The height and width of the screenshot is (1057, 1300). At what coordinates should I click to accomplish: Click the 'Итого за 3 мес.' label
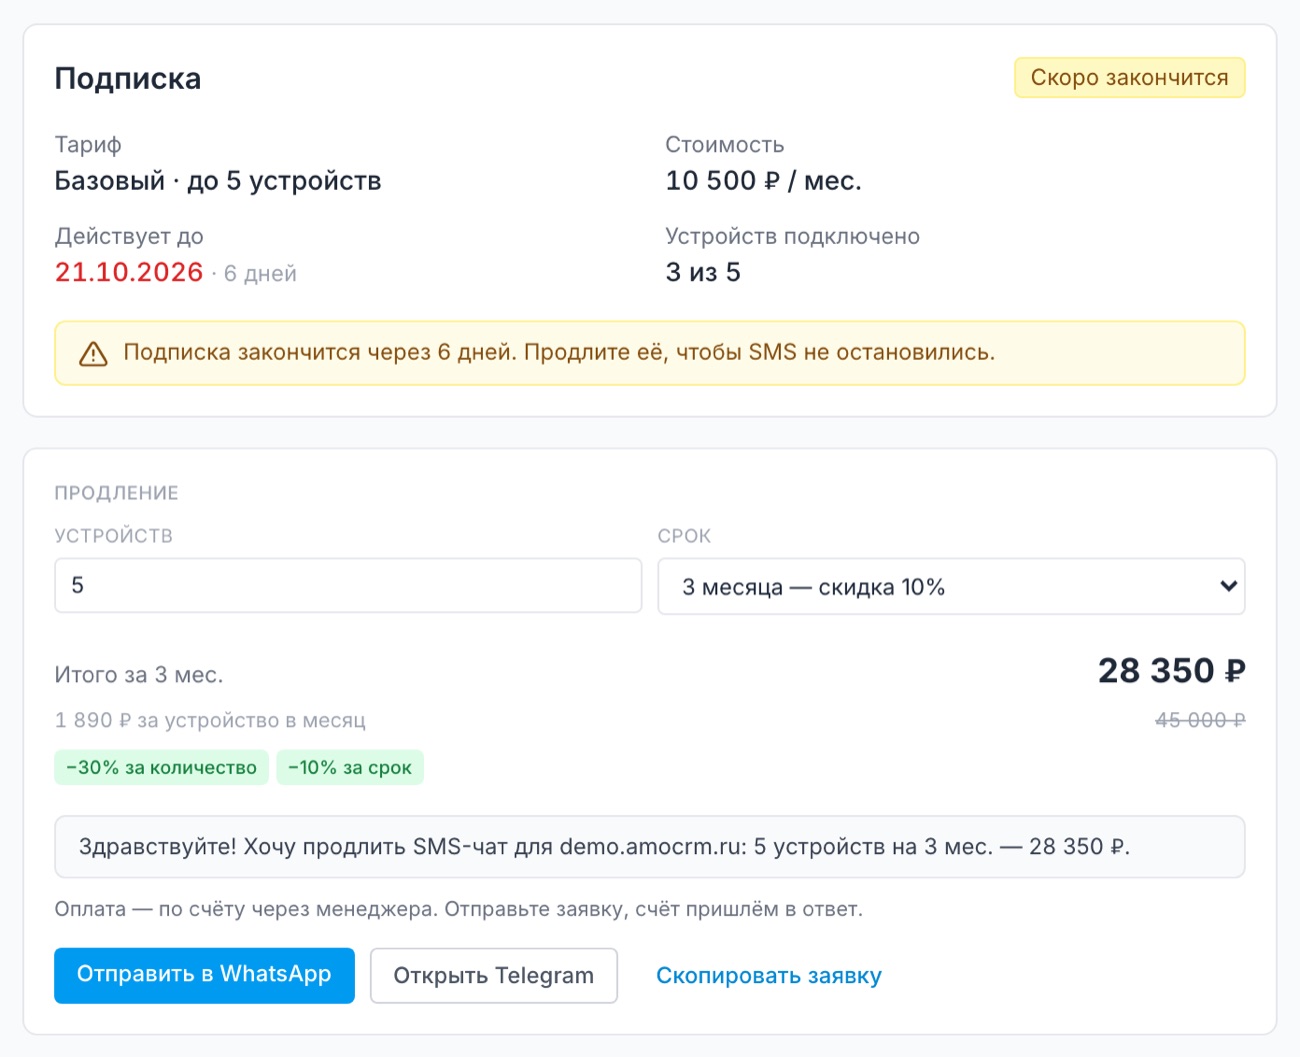coord(139,675)
